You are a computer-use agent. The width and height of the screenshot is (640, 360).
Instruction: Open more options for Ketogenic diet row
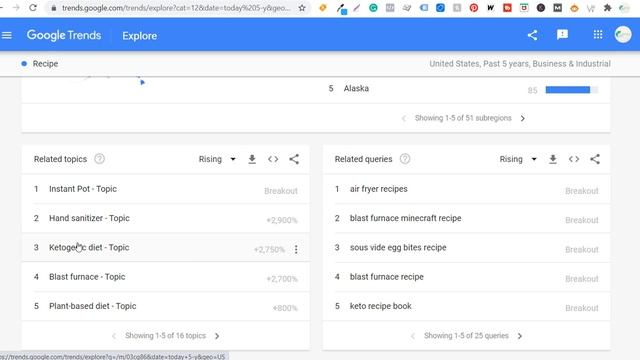pos(296,249)
